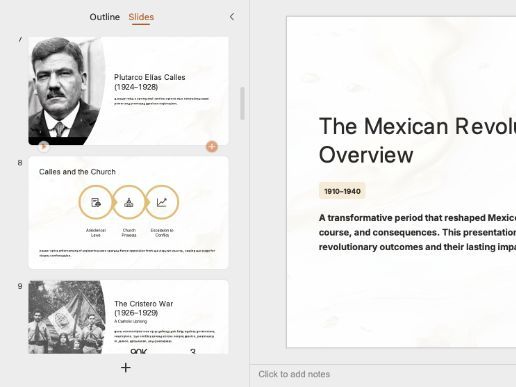Click the chart circle icon on slide 8
Viewport: 516px width, 387px height.
(x=162, y=202)
